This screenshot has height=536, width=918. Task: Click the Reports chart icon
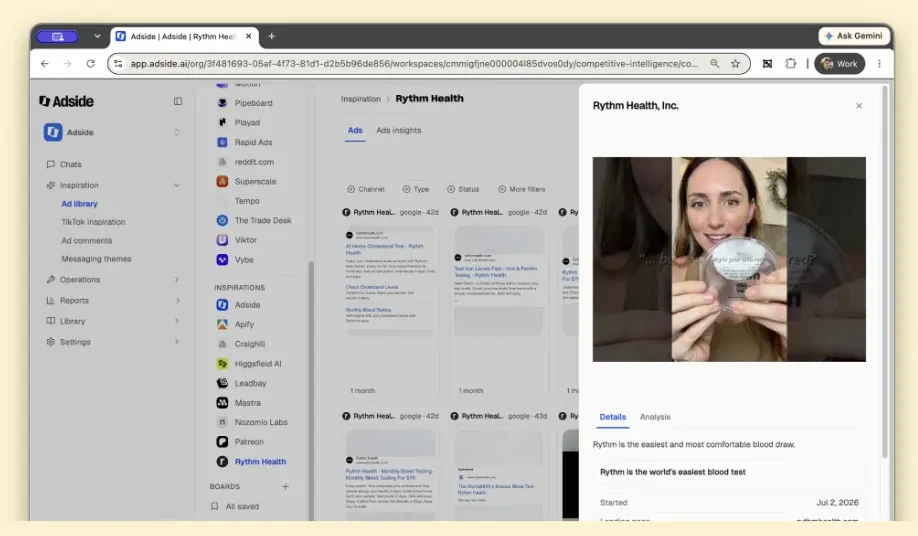pos(50,300)
